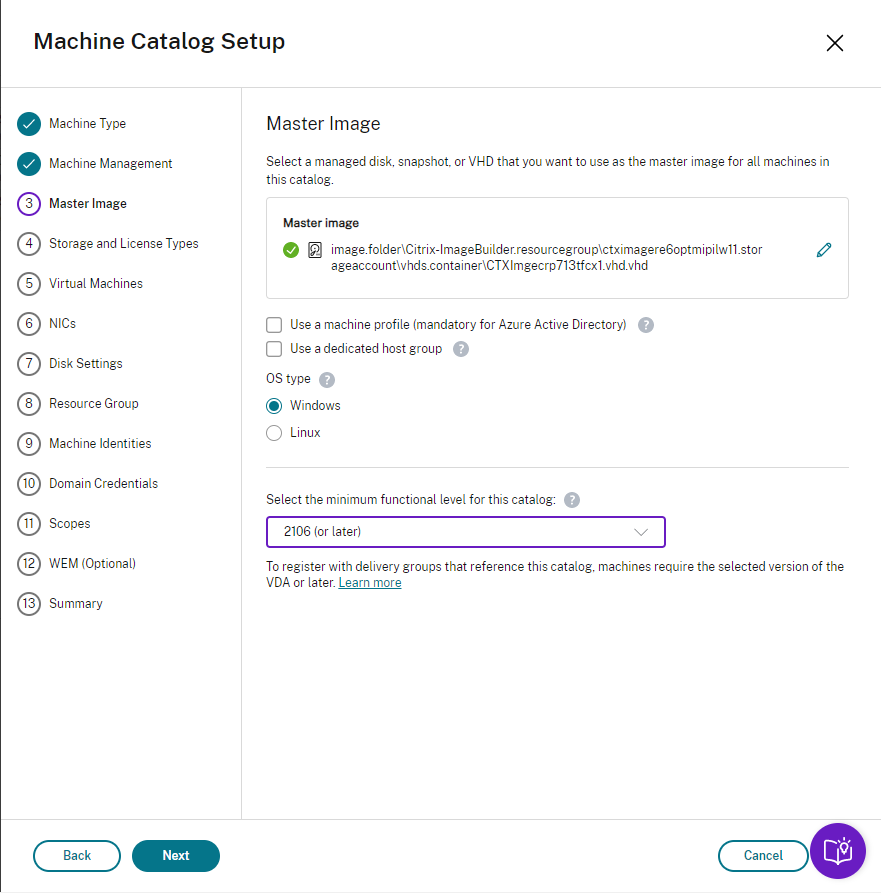The image size is (881, 893).
Task: Select the Windows OS type radio button
Action: coord(274,406)
